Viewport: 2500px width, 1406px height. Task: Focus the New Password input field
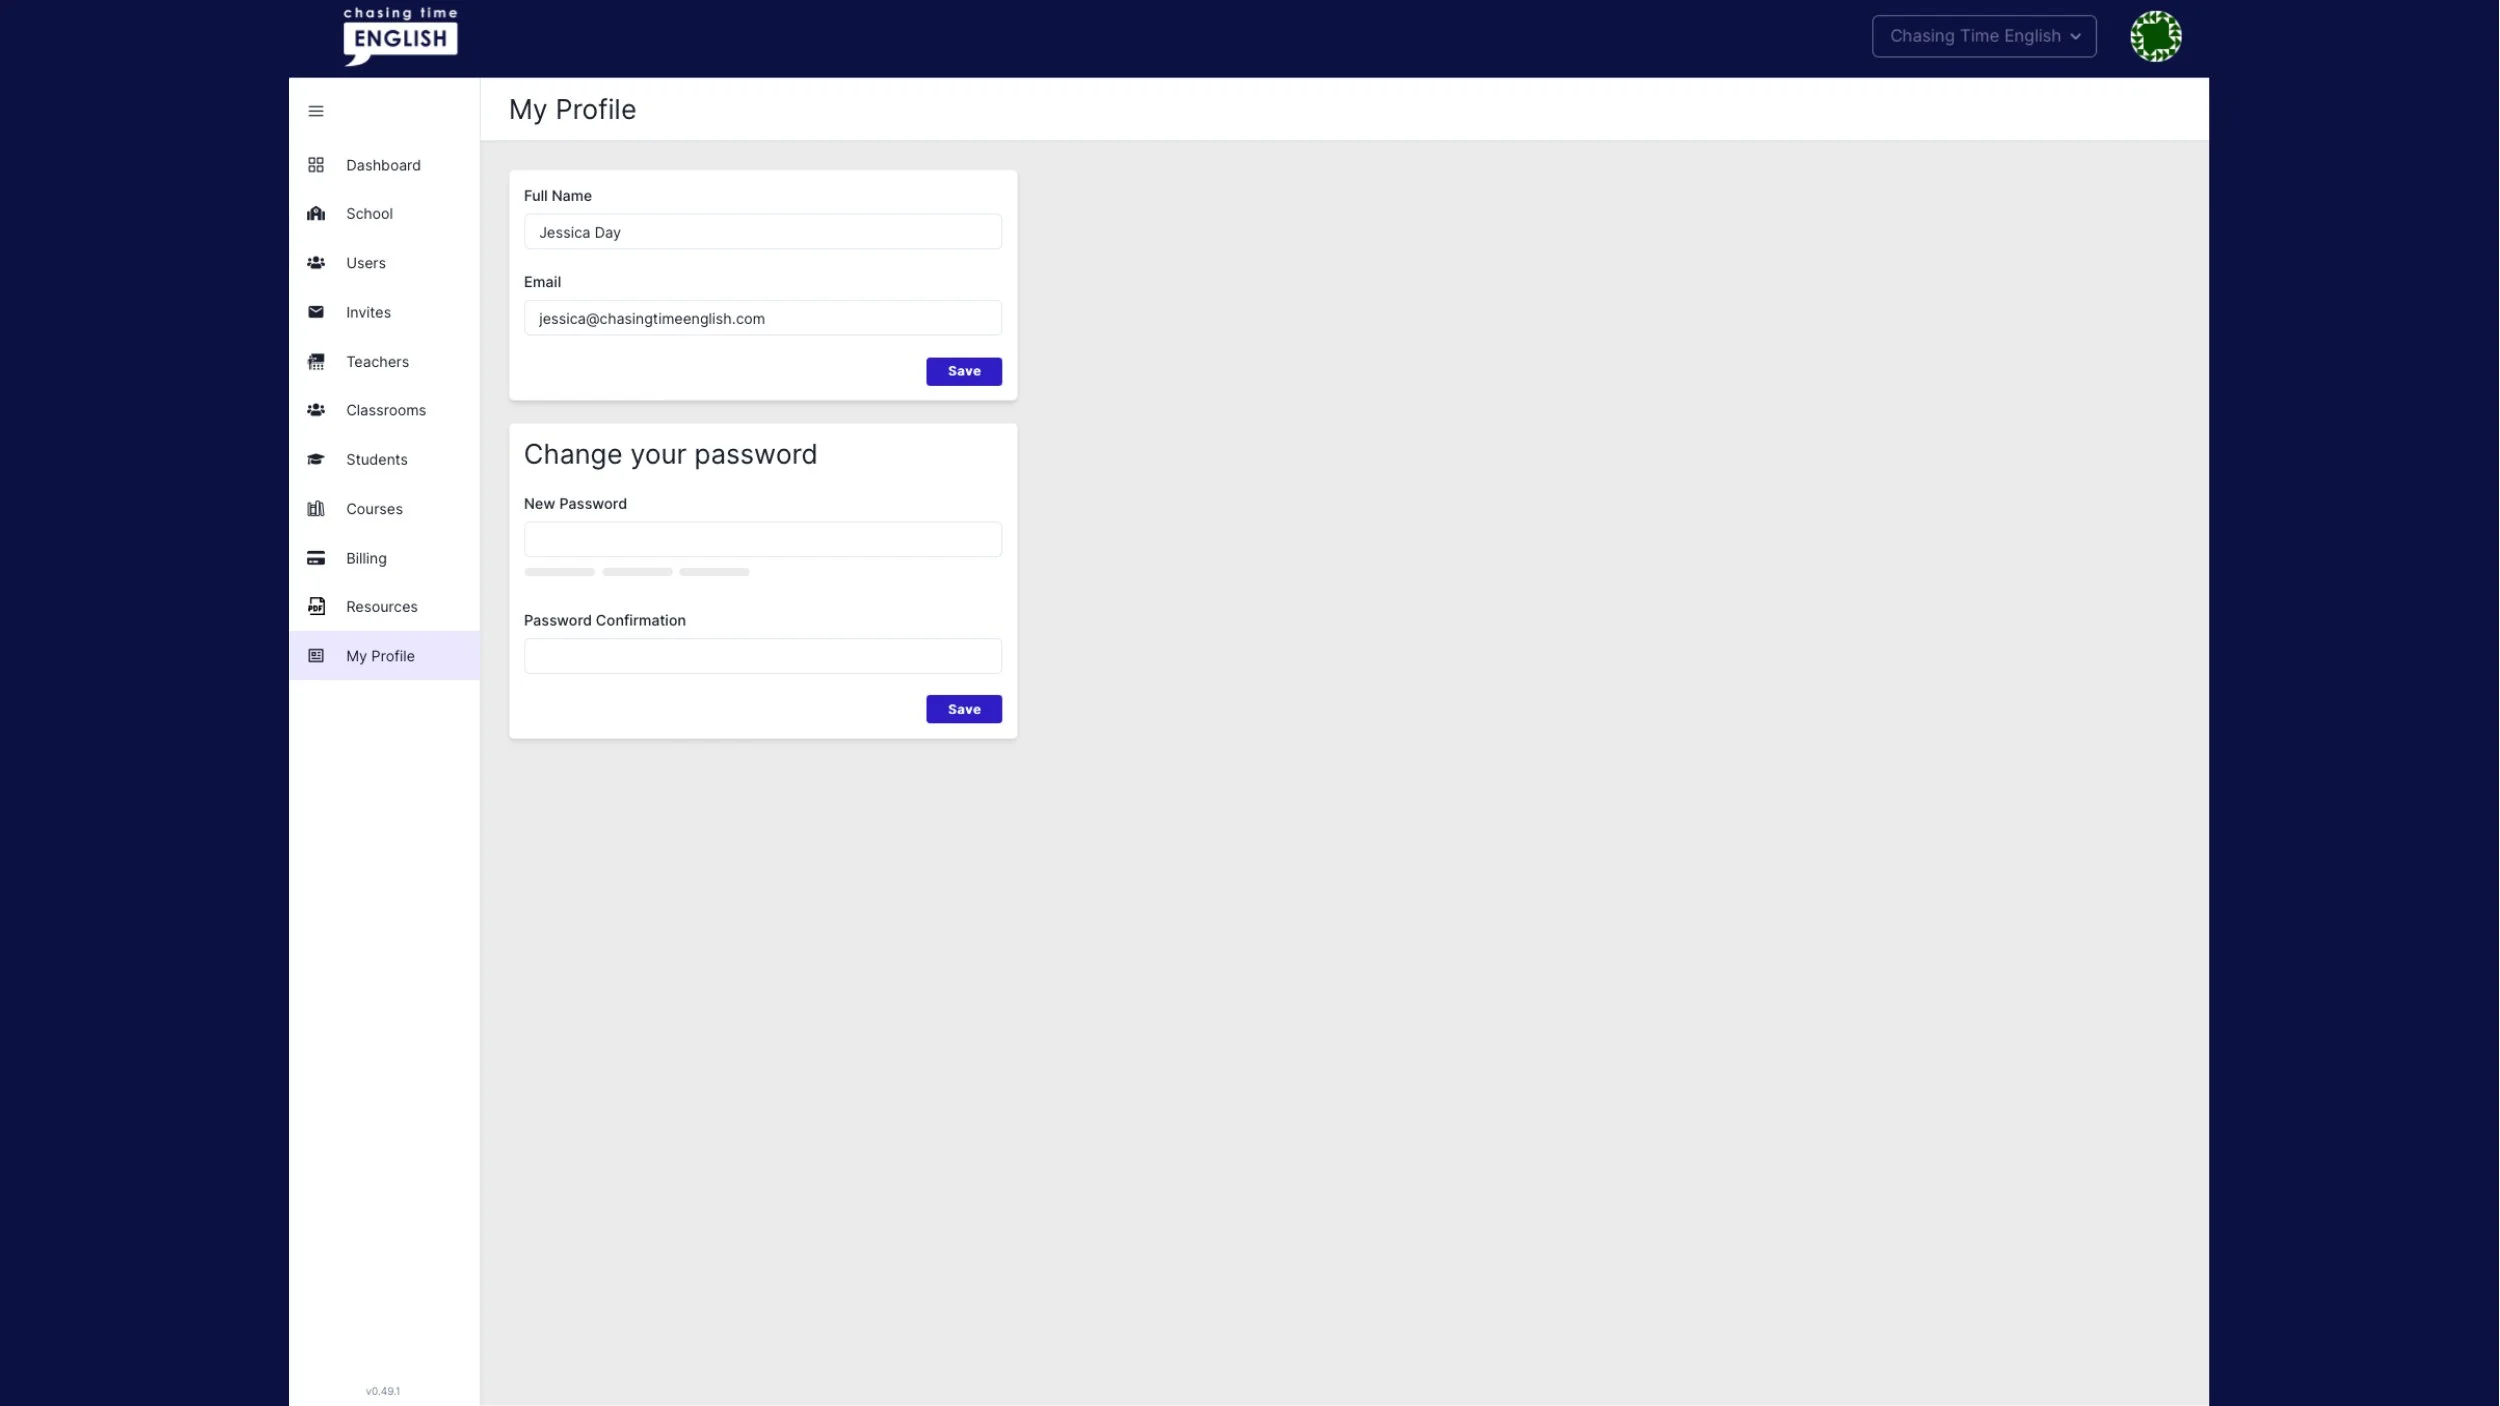pyautogui.click(x=762, y=540)
